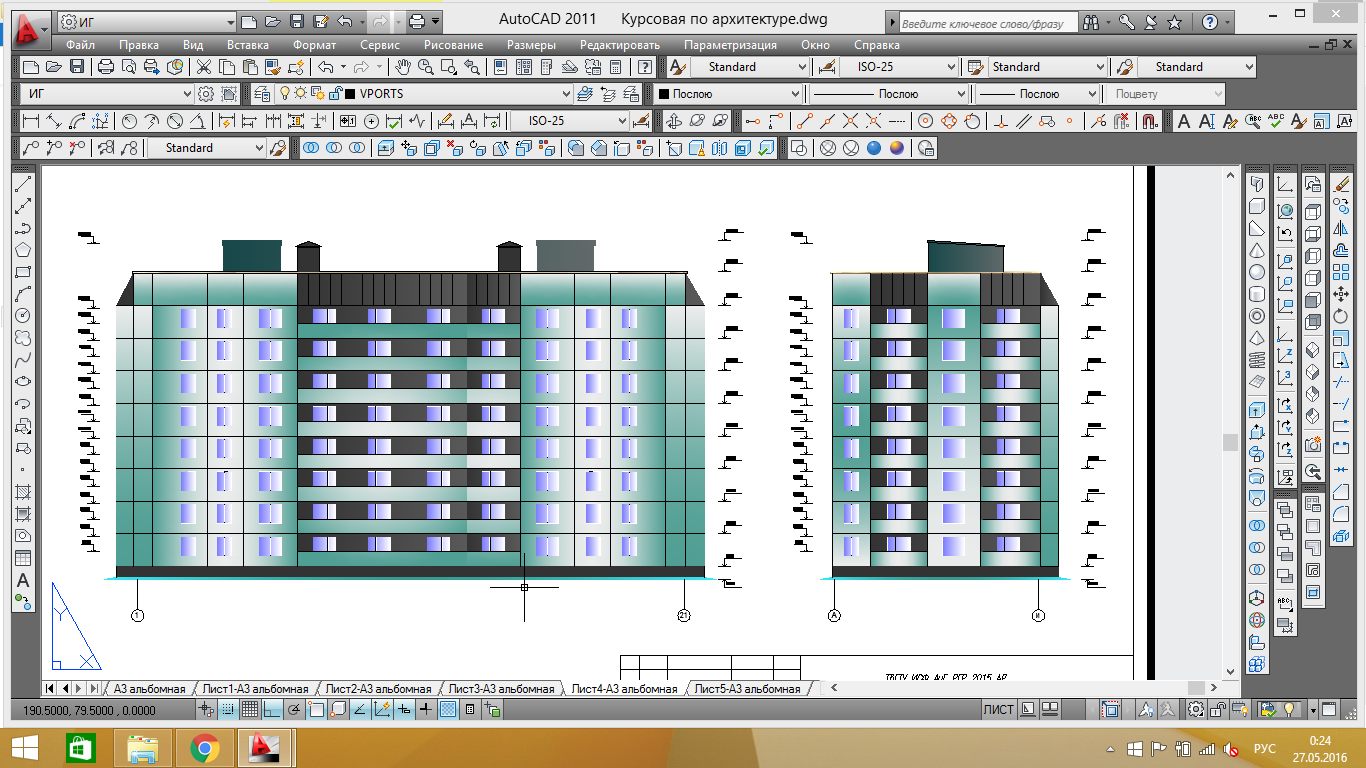Open the Параметризация menu

point(730,45)
